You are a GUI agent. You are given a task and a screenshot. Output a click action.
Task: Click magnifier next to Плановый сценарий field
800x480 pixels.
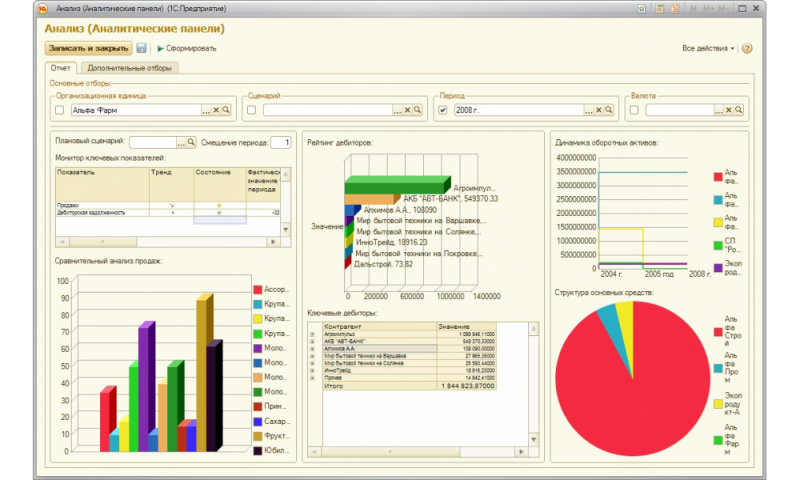[x=192, y=142]
